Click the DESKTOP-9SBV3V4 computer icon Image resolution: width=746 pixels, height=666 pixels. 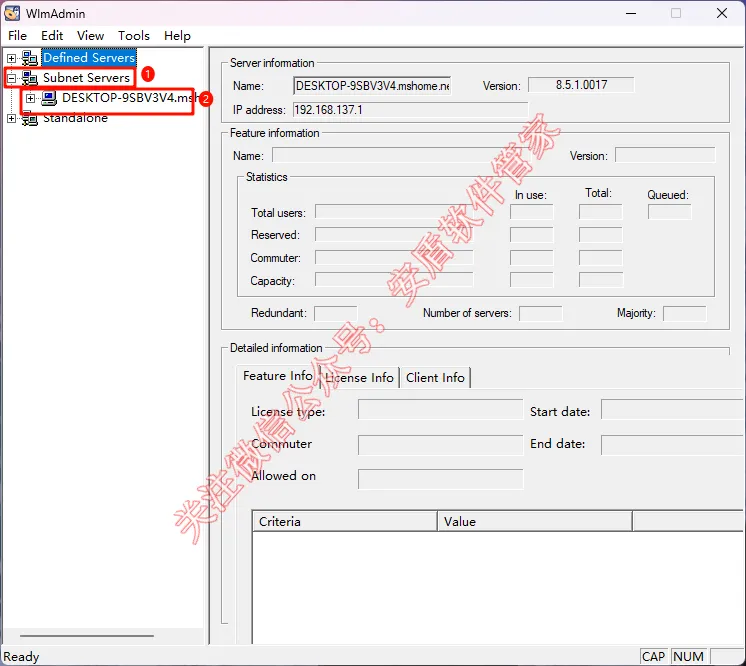(49, 98)
